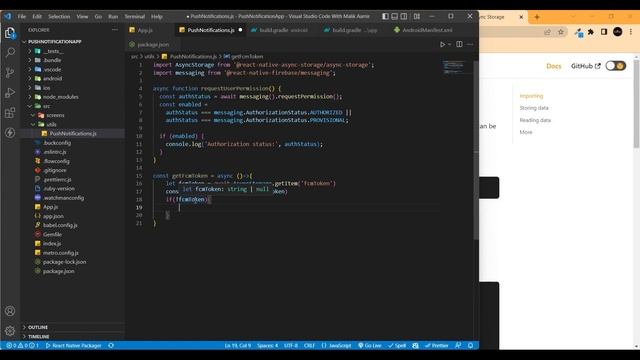
Task: Expand the android folder
Action: point(53,78)
